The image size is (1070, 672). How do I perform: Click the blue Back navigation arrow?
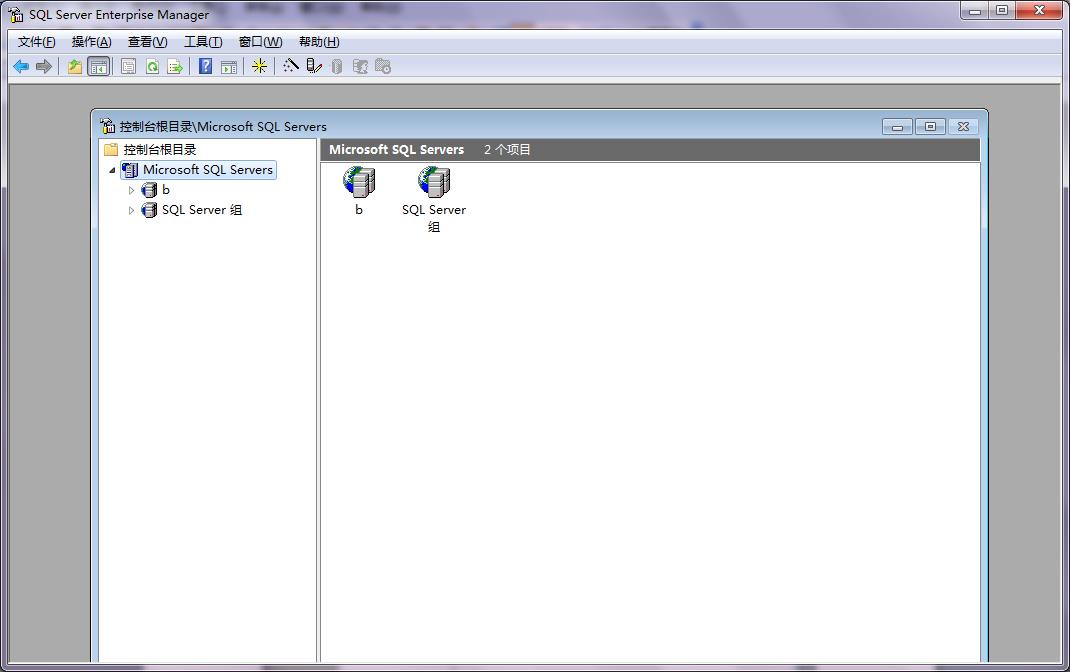coord(21,66)
